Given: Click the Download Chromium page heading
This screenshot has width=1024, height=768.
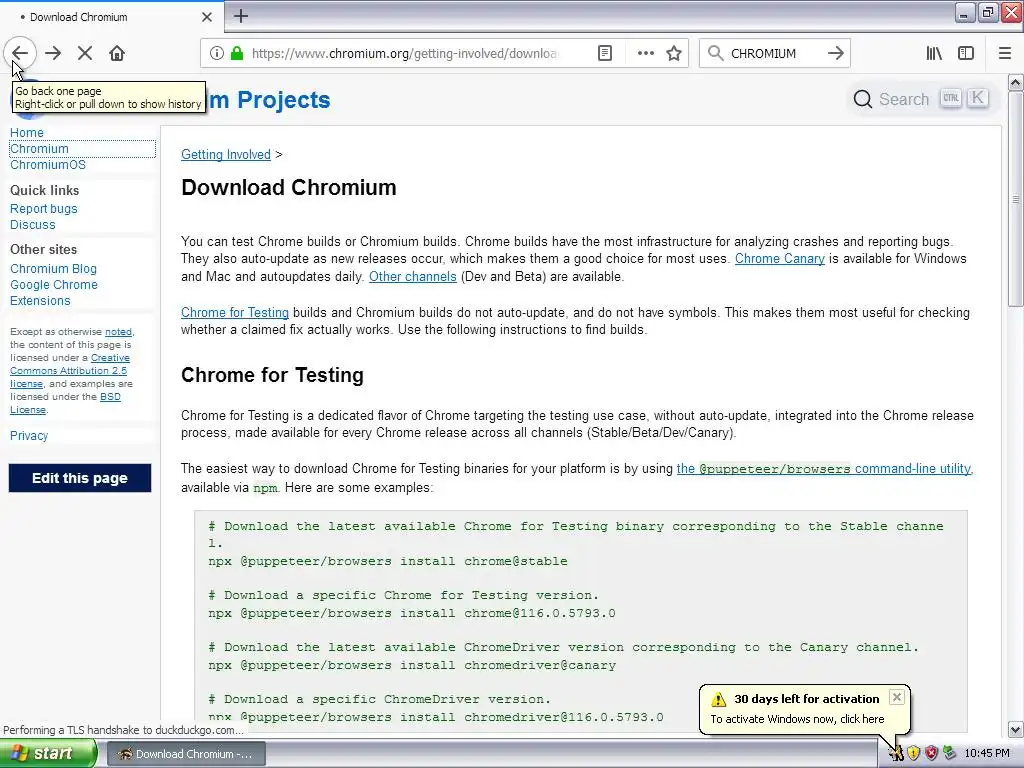Looking at the screenshot, I should tap(289, 187).
